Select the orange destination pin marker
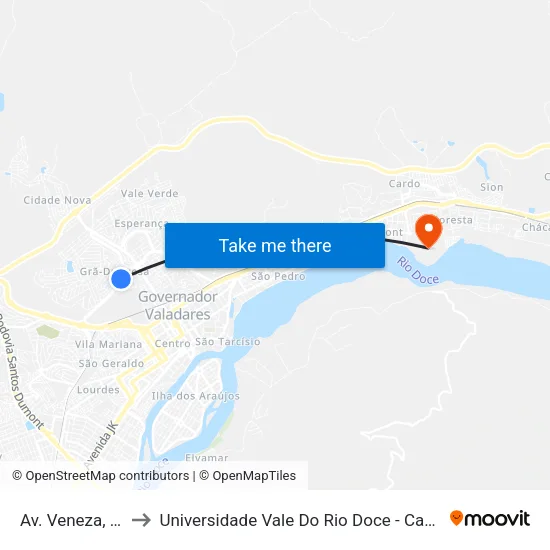This screenshot has width=550, height=550. click(x=428, y=232)
